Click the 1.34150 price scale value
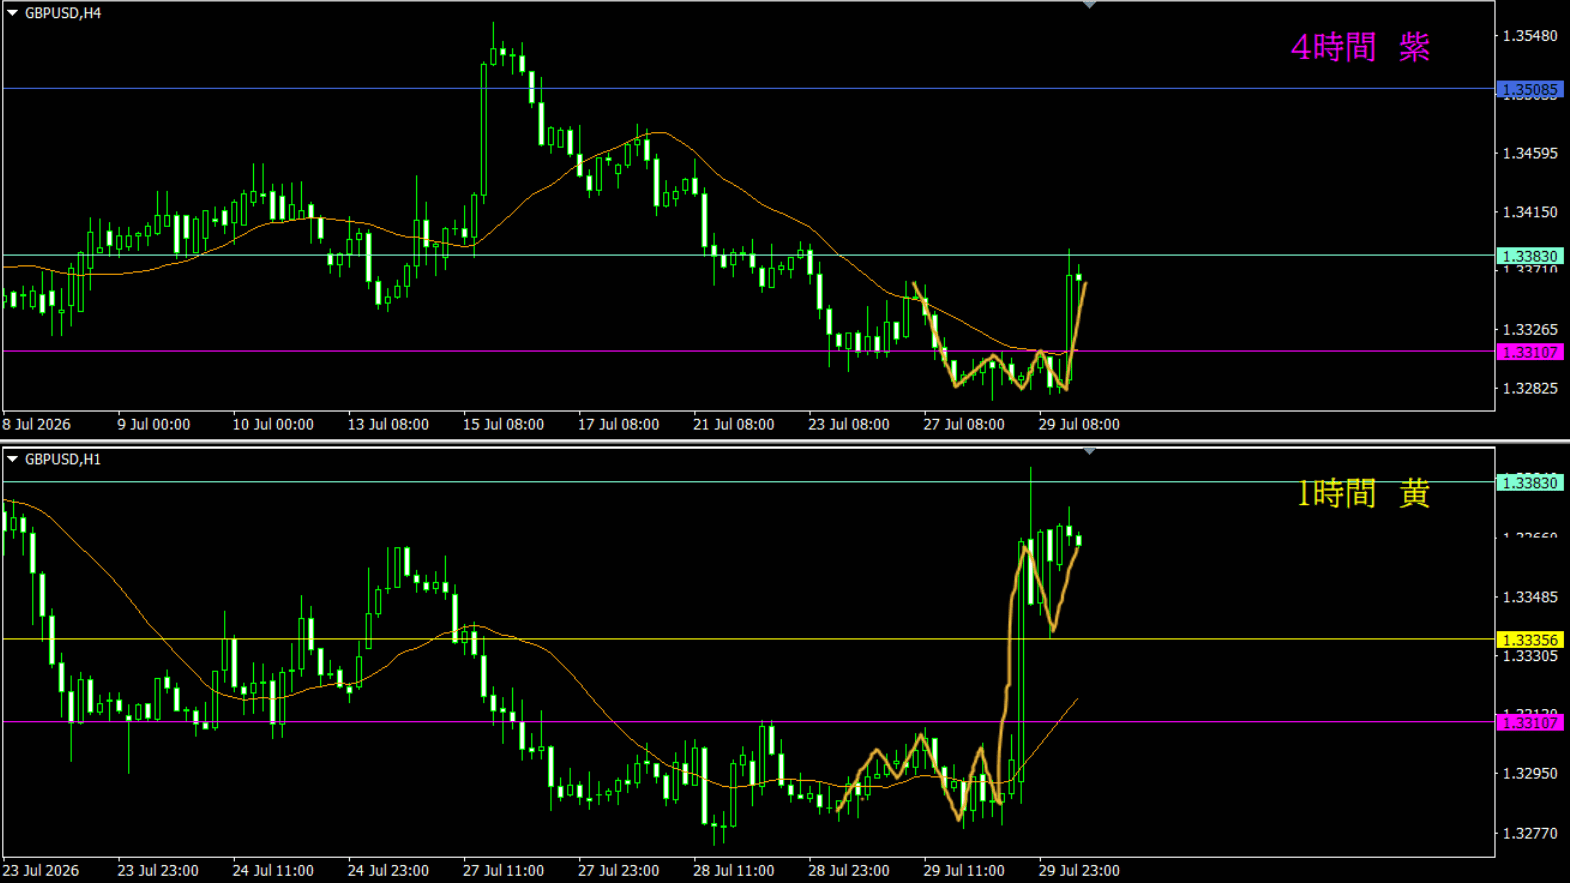 (x=1530, y=212)
